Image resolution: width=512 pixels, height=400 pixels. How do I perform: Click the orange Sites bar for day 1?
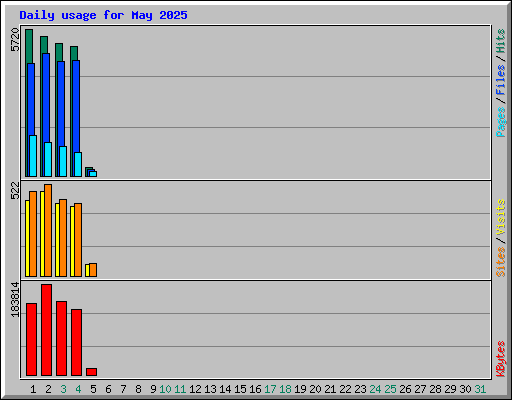tap(33, 234)
